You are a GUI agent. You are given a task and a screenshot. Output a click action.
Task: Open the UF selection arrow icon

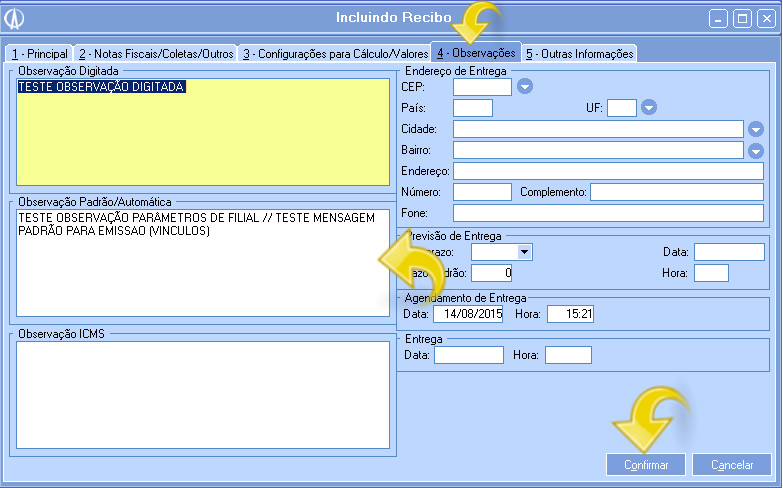(648, 108)
